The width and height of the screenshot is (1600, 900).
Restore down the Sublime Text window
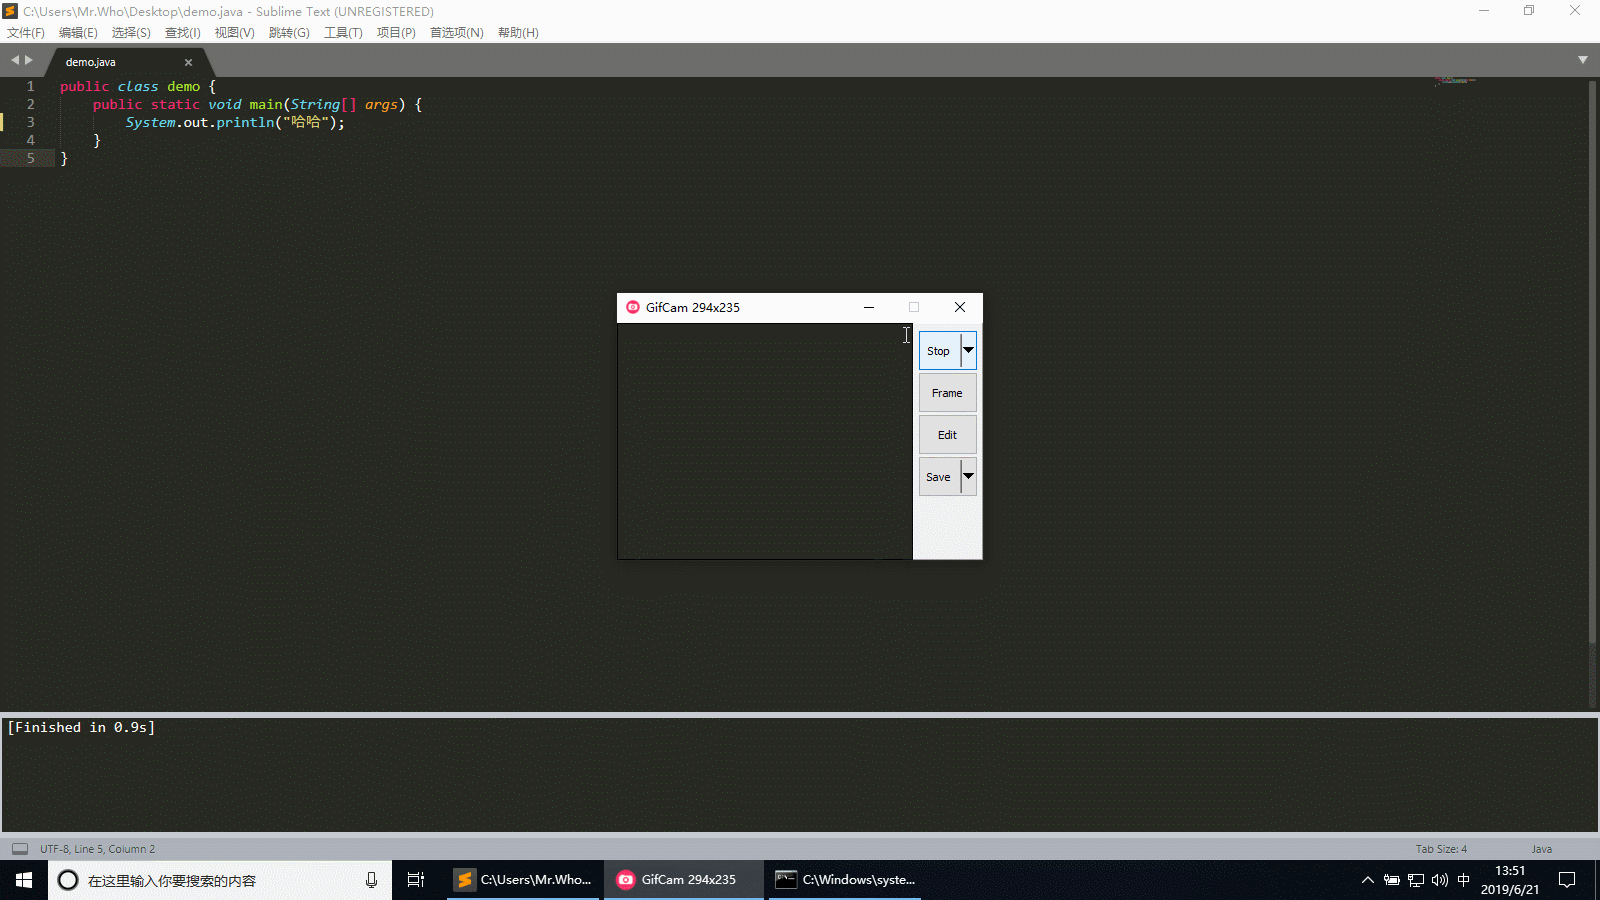1529,11
